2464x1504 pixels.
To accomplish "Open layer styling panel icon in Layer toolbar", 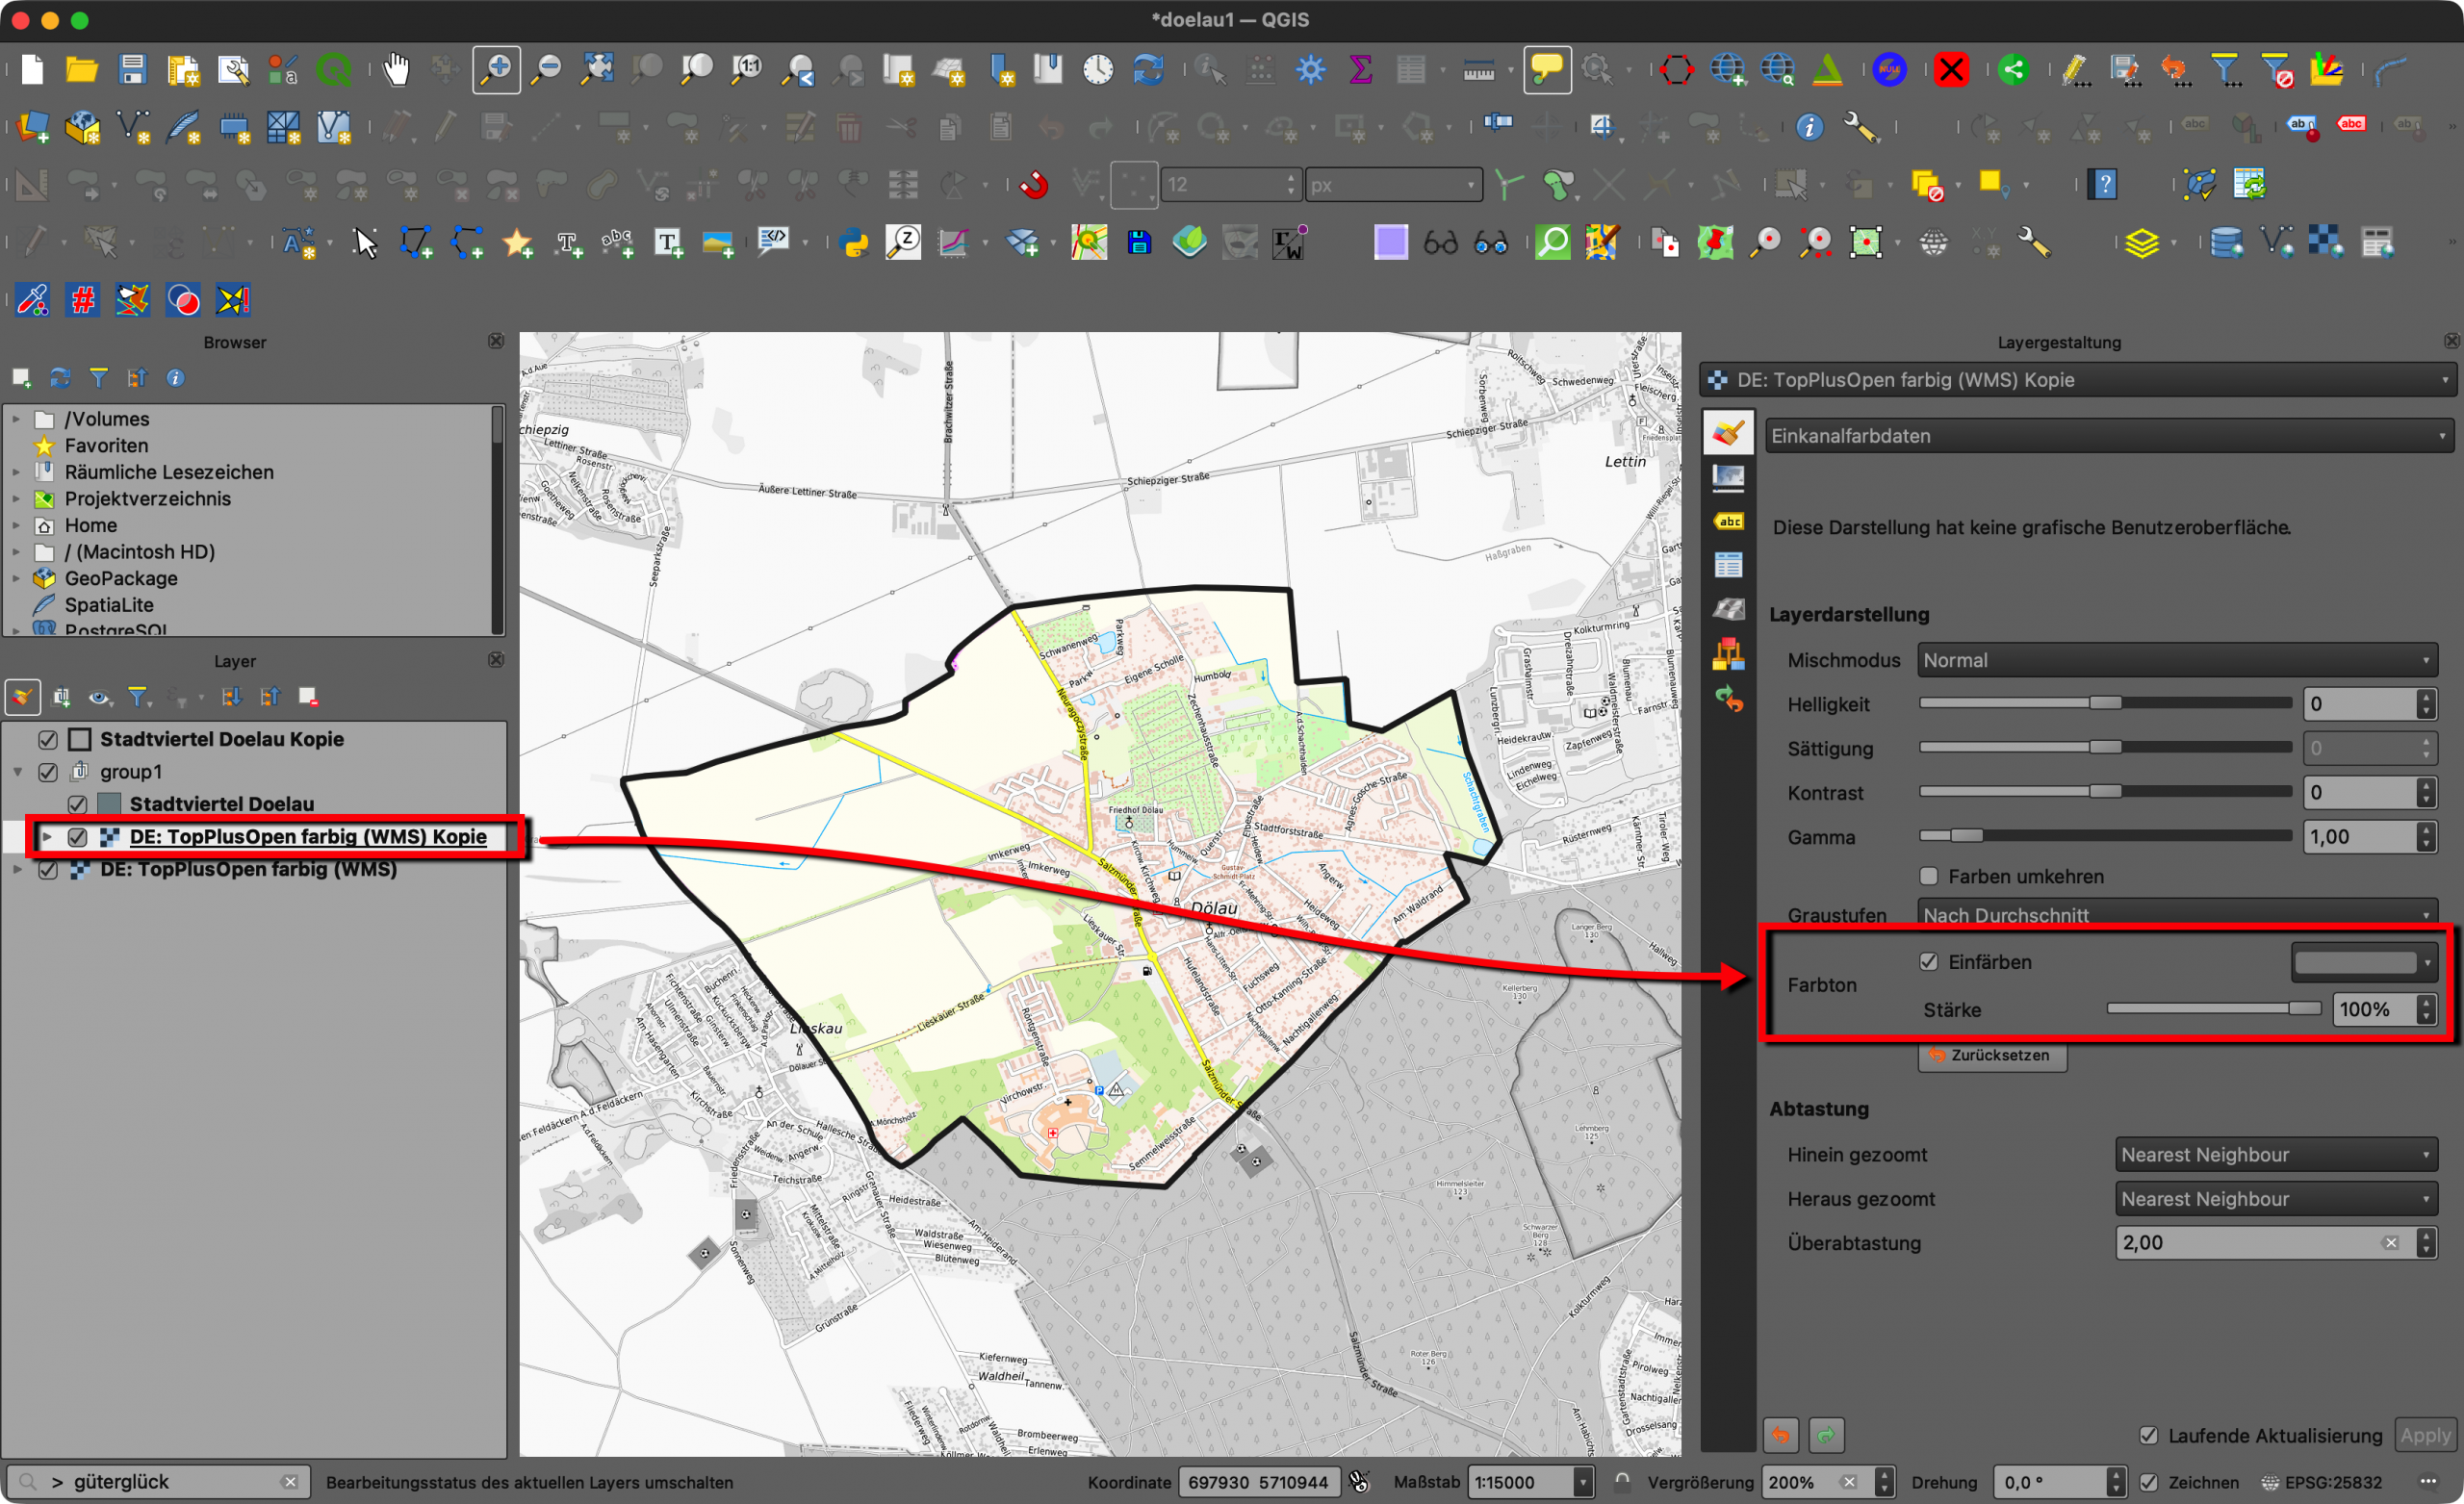I will [22, 697].
